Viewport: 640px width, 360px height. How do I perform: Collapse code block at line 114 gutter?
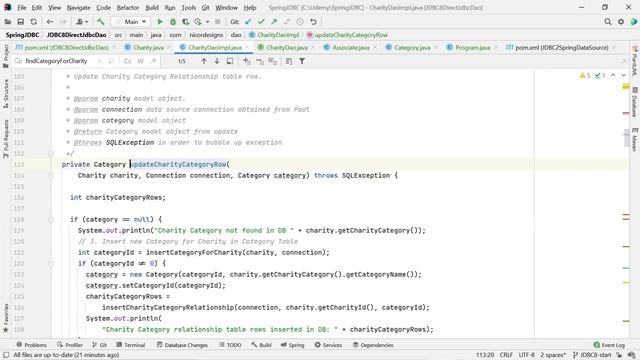click(x=51, y=176)
